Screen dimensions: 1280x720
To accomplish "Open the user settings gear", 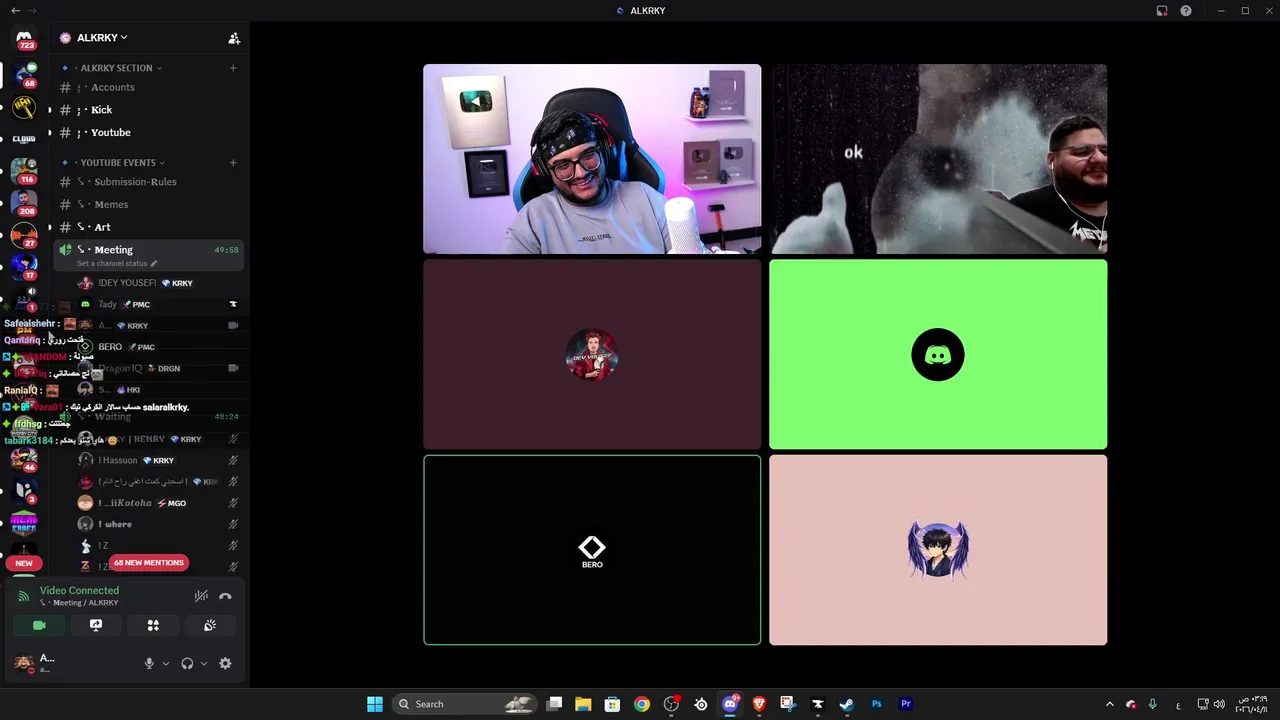I will click(x=225, y=663).
